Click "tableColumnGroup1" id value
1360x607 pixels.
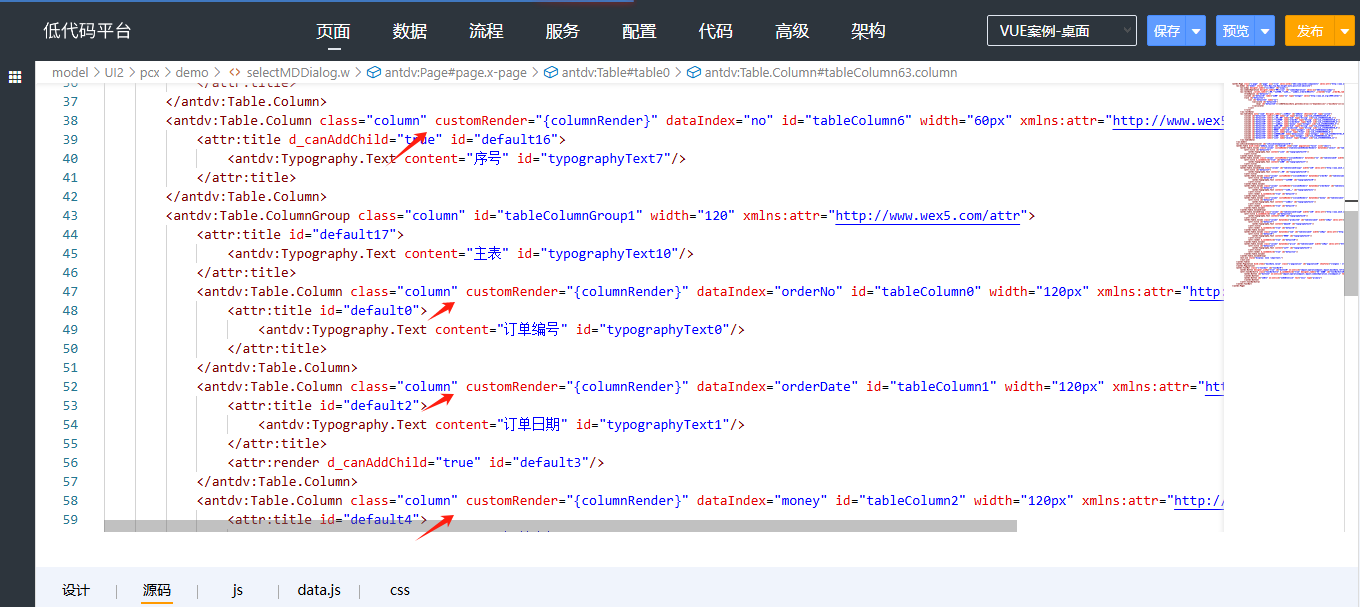pos(569,215)
